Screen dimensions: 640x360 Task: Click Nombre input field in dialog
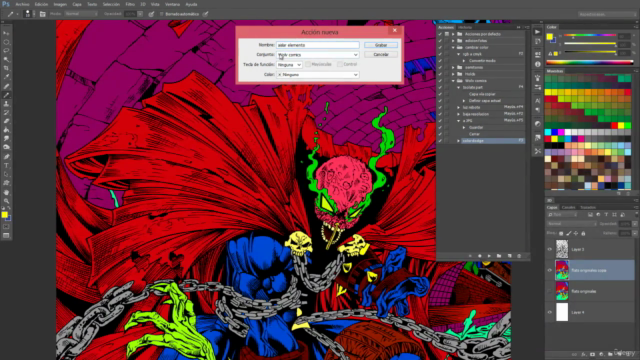[318, 45]
